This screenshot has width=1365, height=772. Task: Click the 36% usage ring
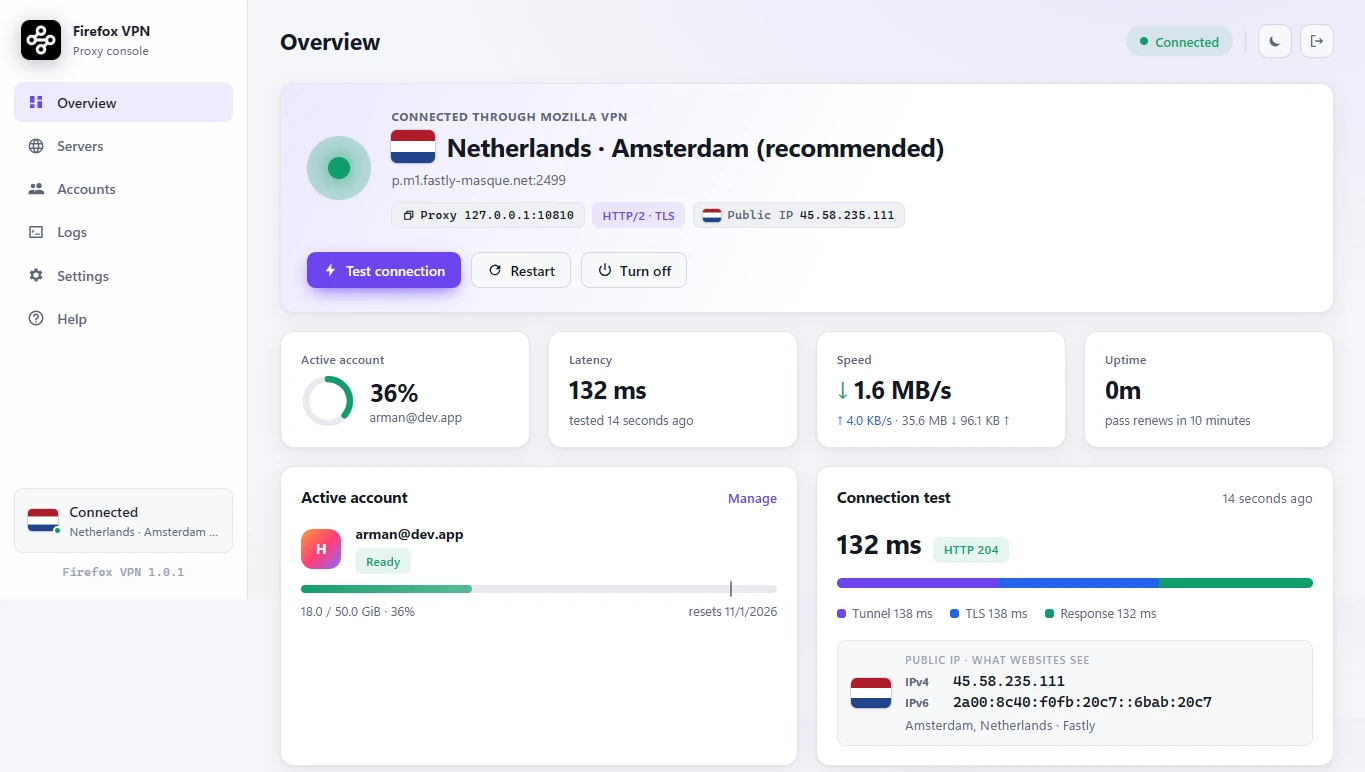click(x=328, y=401)
